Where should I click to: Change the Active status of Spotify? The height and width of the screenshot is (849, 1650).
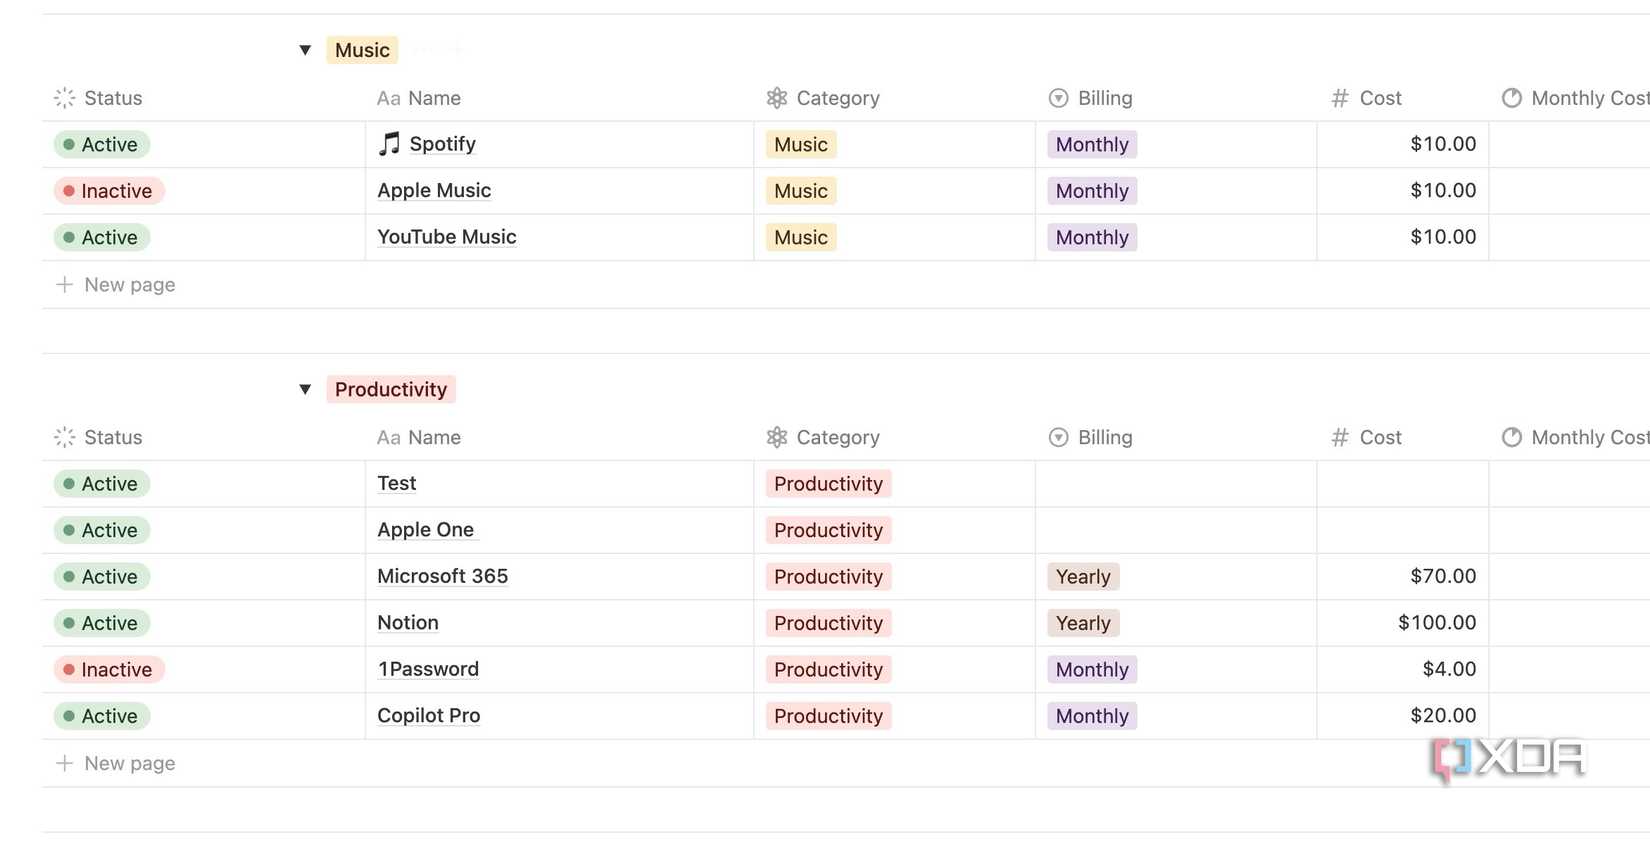tap(102, 144)
